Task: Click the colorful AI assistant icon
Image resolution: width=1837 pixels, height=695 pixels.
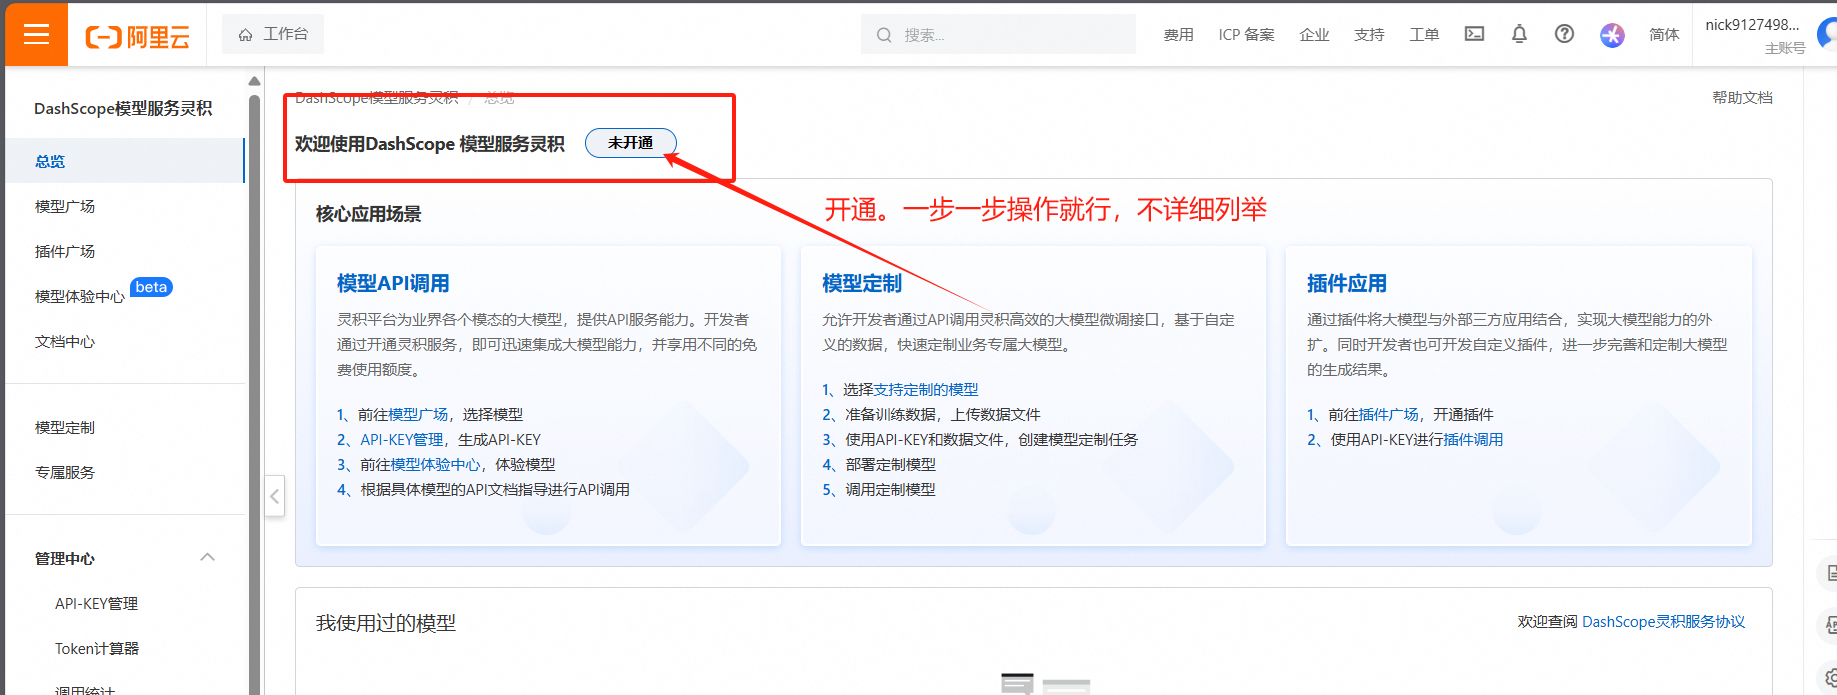Action: tap(1612, 35)
